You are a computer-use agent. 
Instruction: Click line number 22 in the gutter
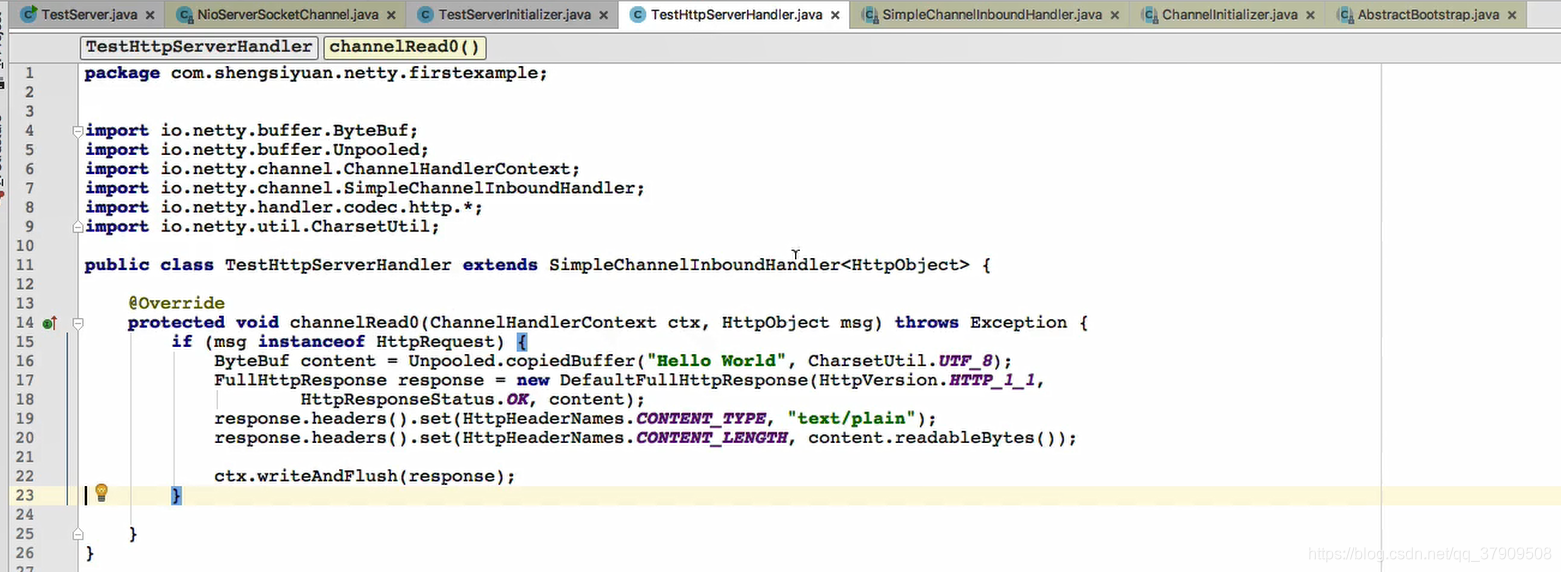25,476
